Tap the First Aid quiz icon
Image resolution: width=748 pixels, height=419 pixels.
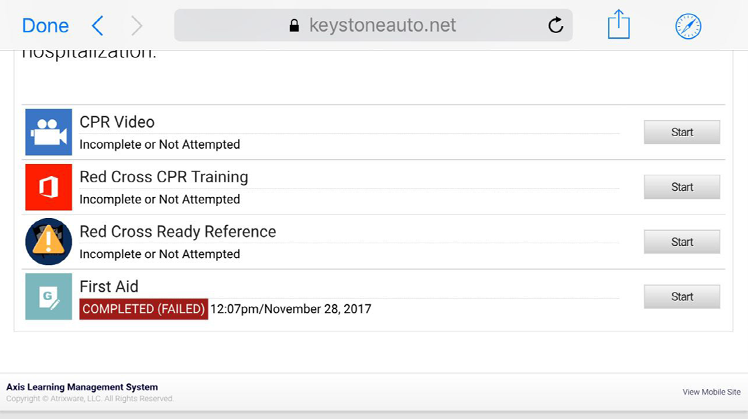49,296
